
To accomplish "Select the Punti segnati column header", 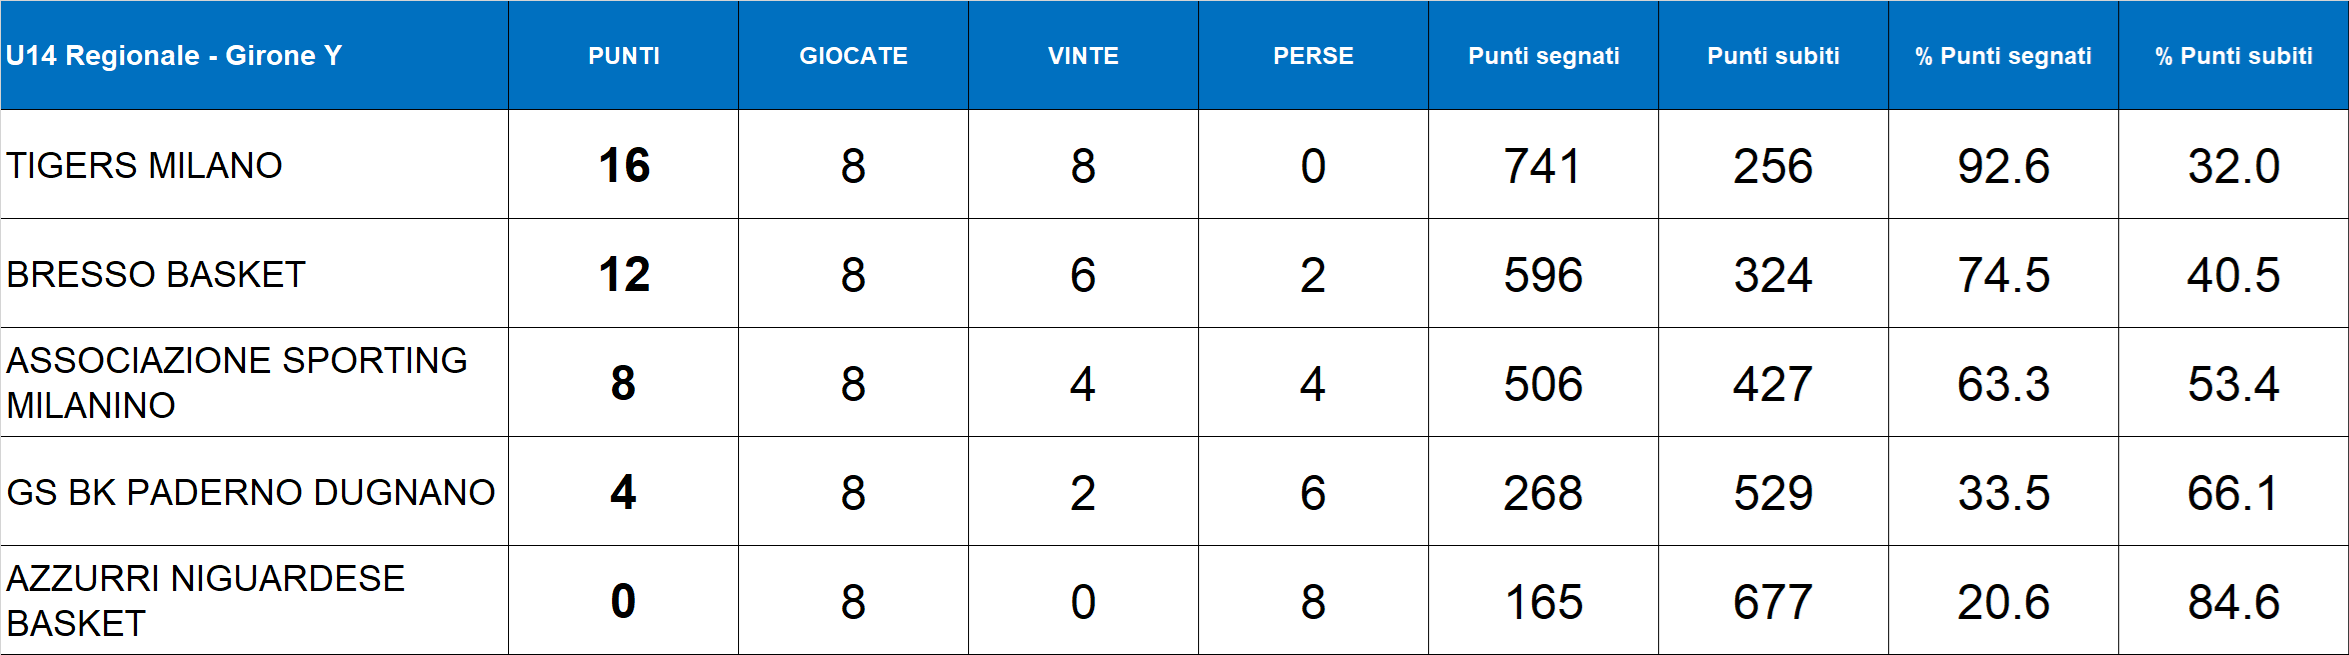I will [x=1543, y=56].
